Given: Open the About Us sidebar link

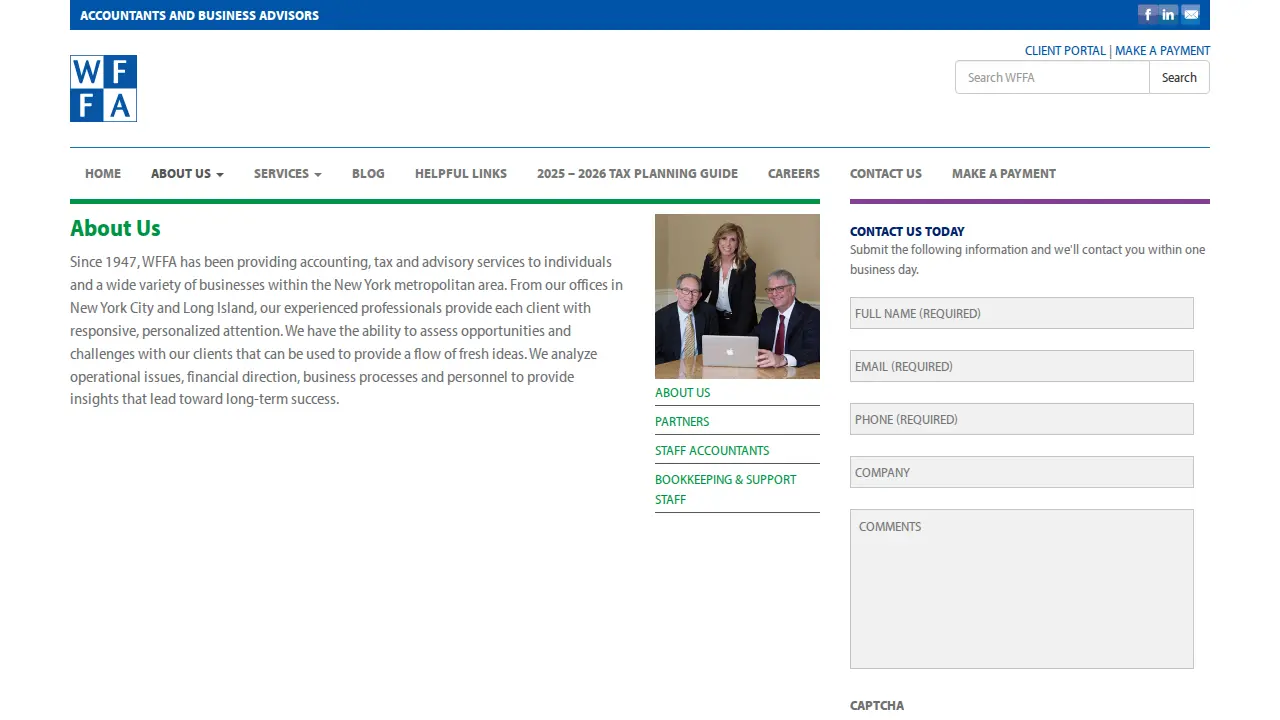Looking at the screenshot, I should (683, 393).
